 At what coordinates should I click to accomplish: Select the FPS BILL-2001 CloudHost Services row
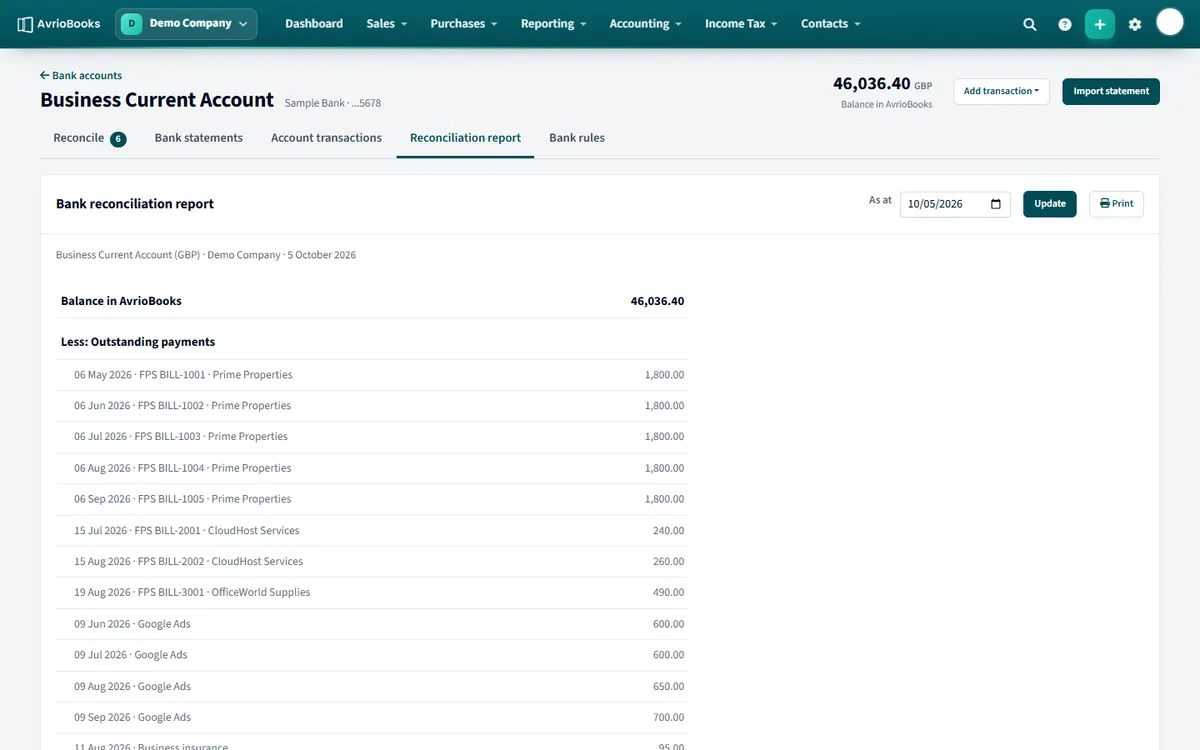372,531
